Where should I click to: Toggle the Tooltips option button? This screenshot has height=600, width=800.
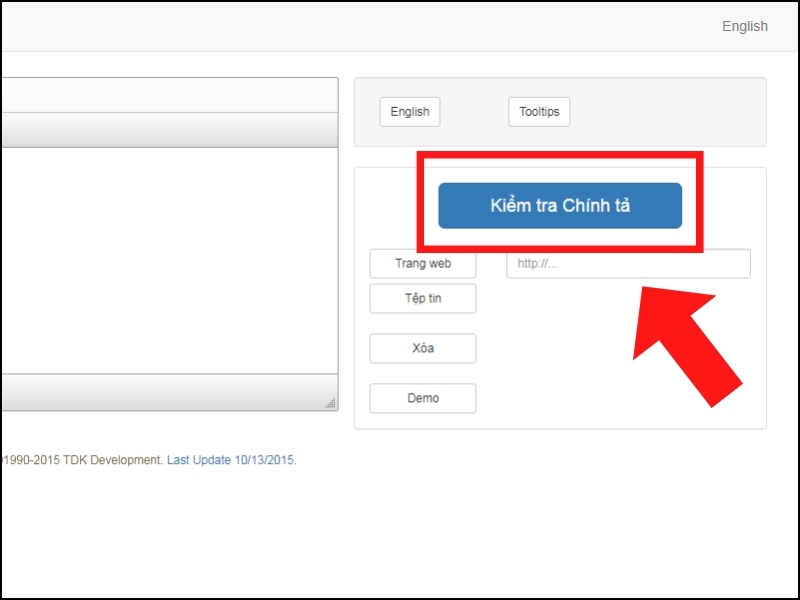point(539,112)
